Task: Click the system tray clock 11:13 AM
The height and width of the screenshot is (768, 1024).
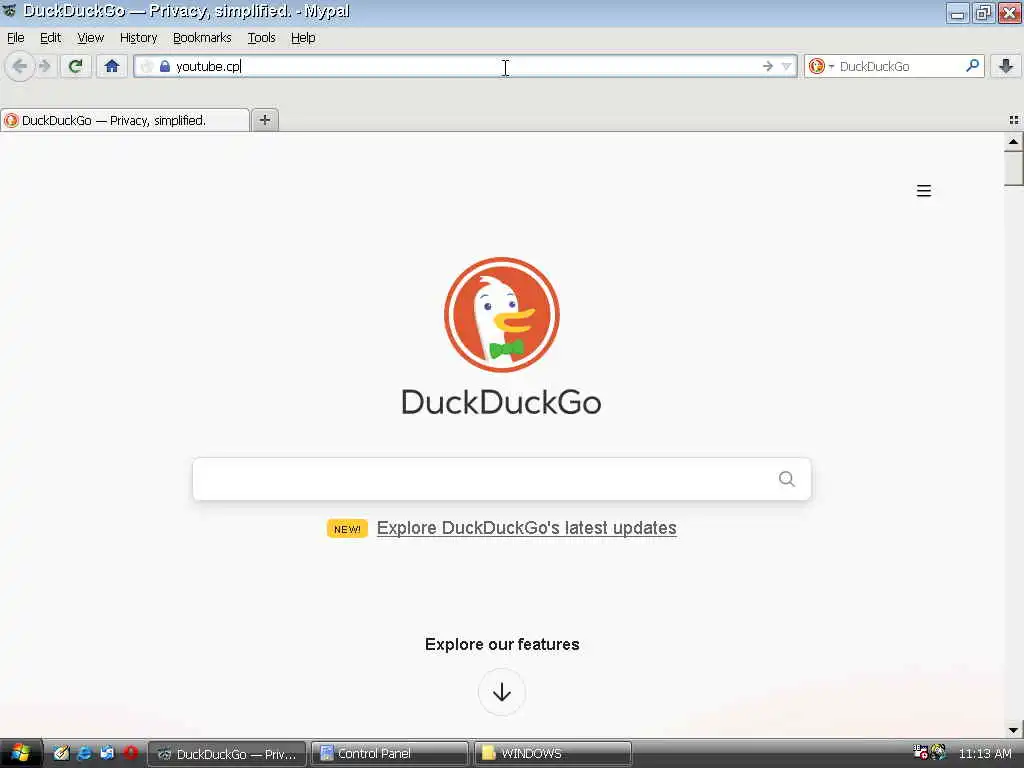Action: [x=985, y=754]
